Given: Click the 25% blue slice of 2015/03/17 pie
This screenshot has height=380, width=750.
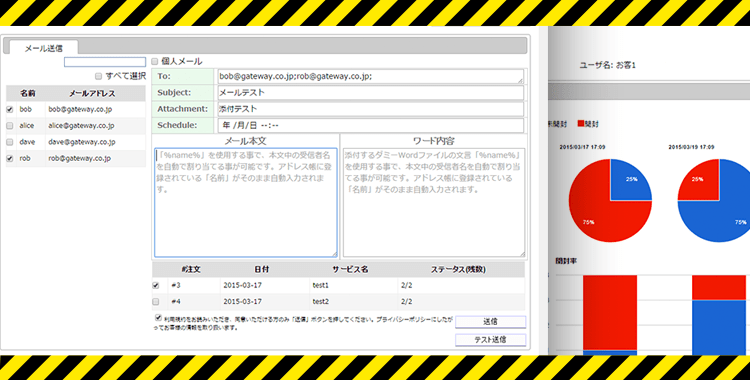Looking at the screenshot, I should coord(630,180).
